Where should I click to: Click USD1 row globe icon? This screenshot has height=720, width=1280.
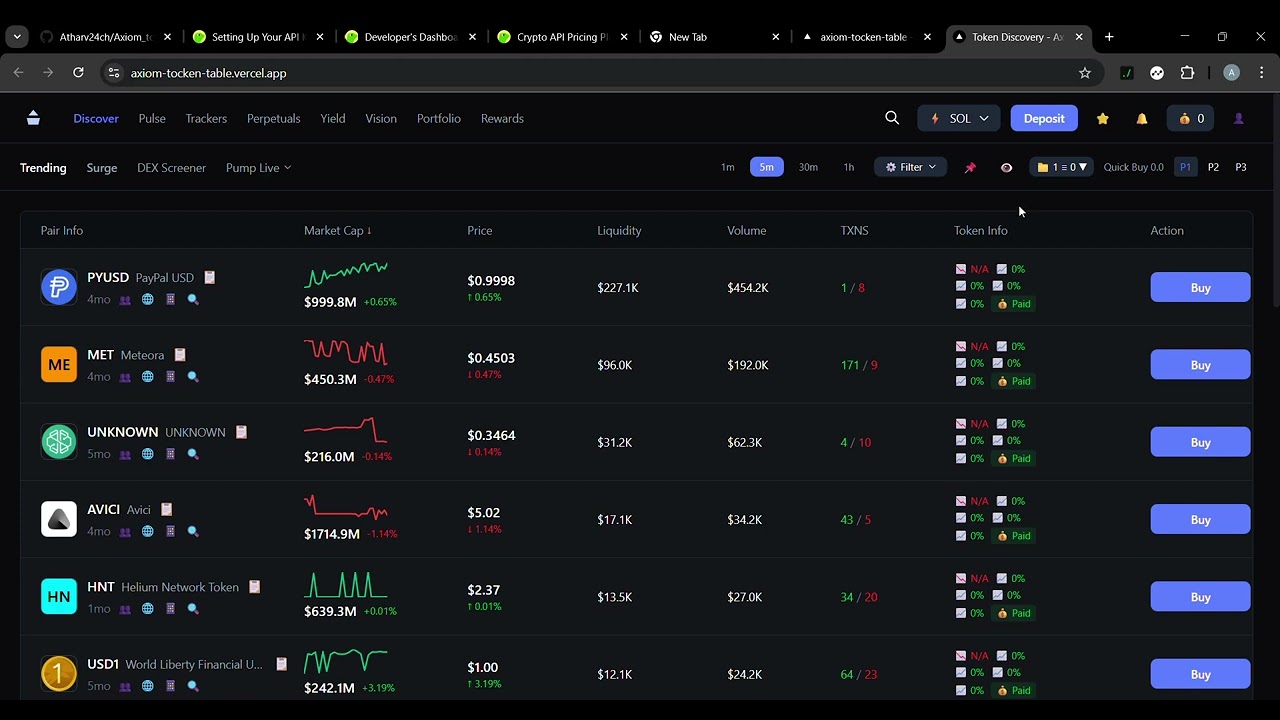coord(147,686)
